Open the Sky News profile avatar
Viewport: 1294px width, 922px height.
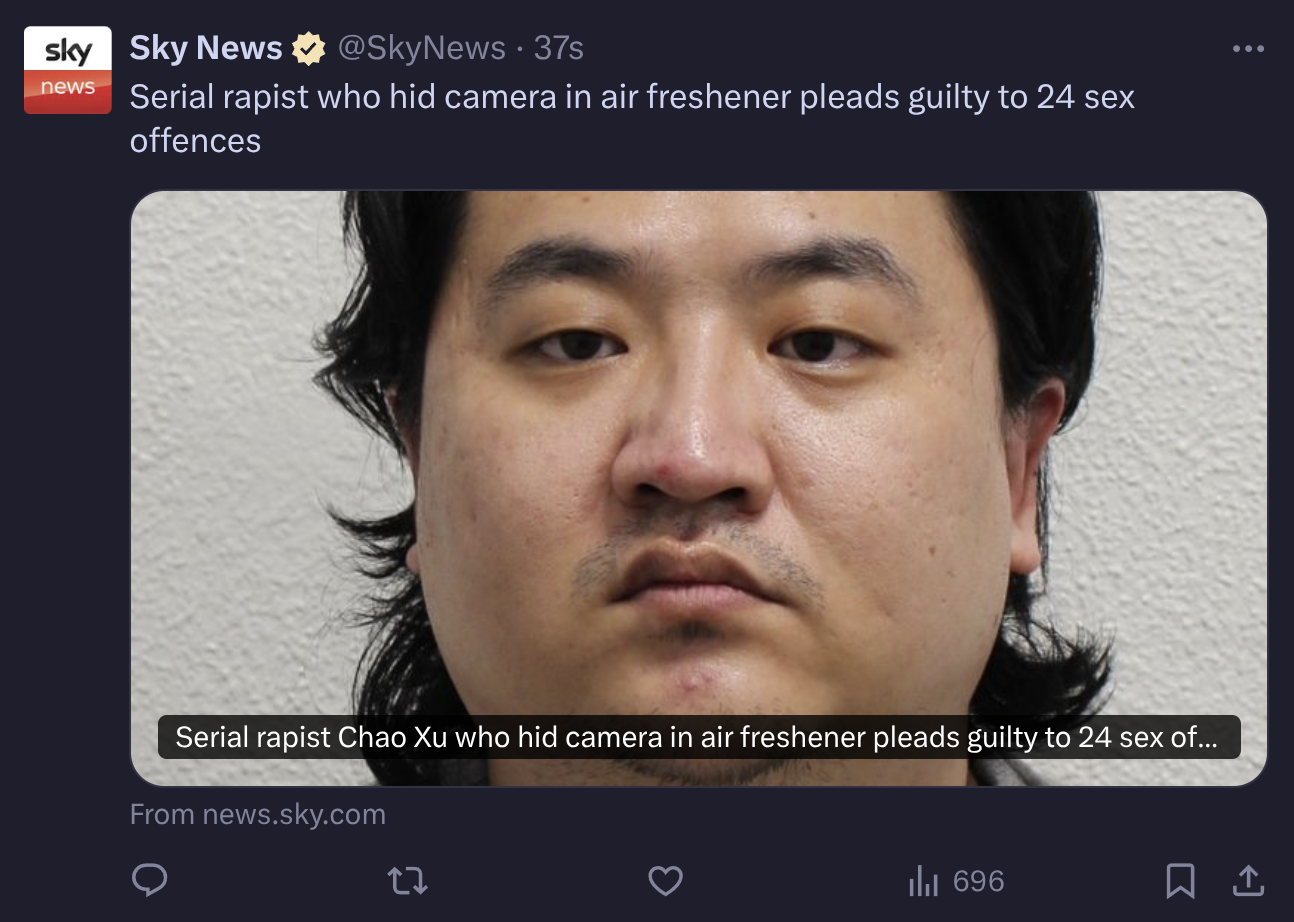[68, 70]
